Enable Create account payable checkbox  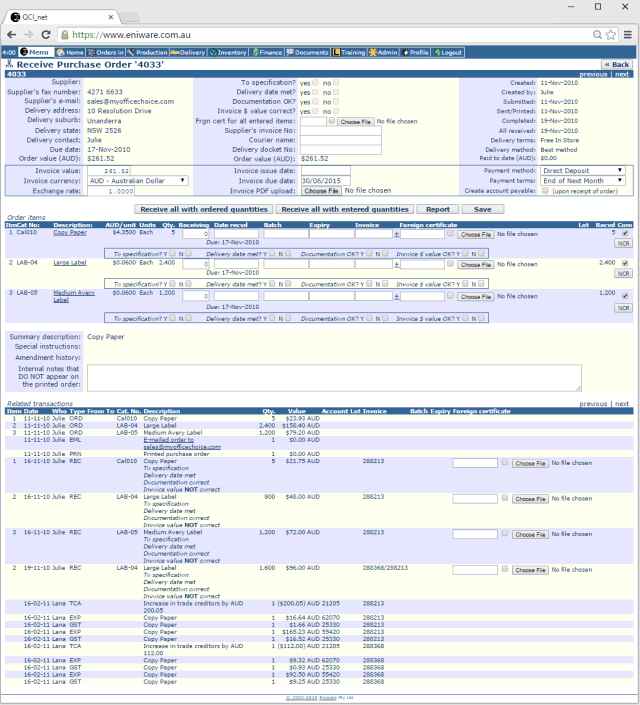point(545,191)
